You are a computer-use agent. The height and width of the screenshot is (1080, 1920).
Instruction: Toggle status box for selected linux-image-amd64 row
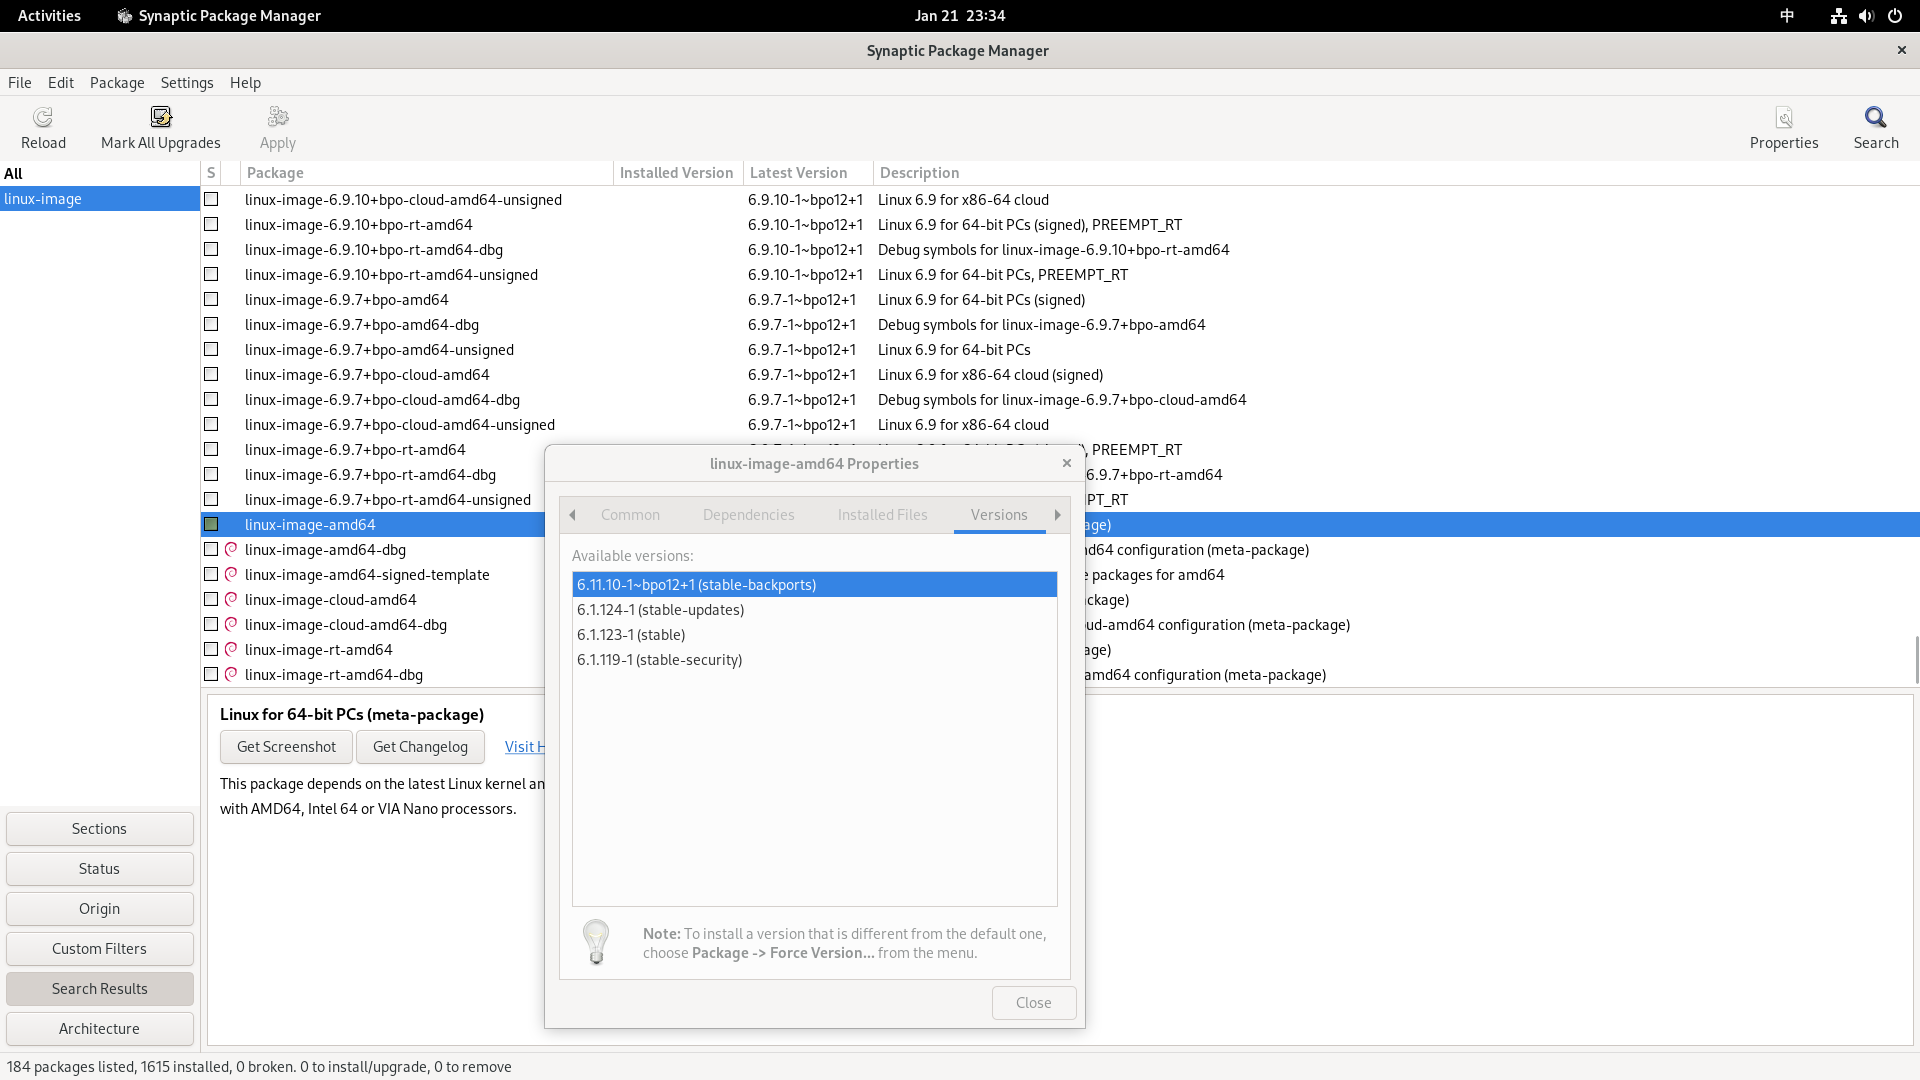point(211,524)
